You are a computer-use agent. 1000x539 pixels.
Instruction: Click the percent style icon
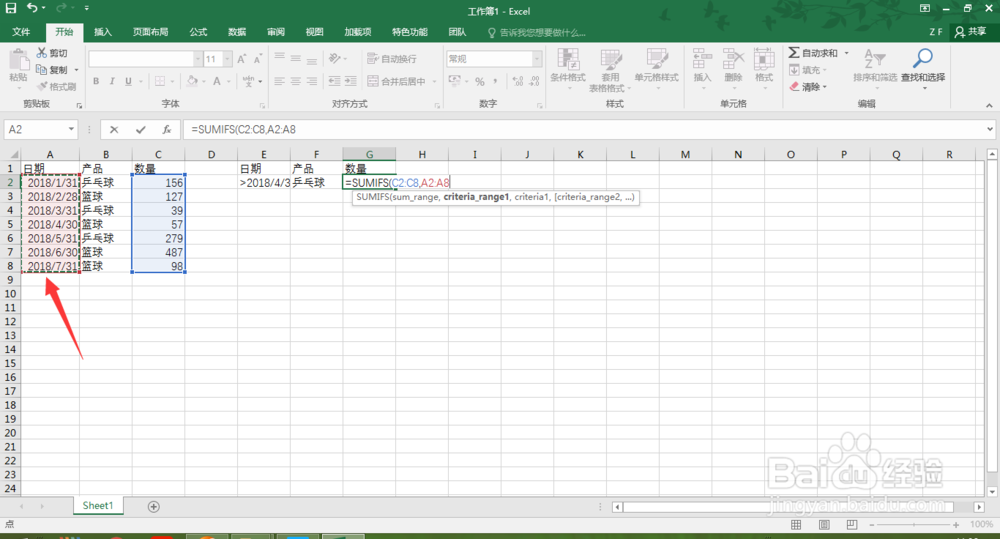[480, 82]
